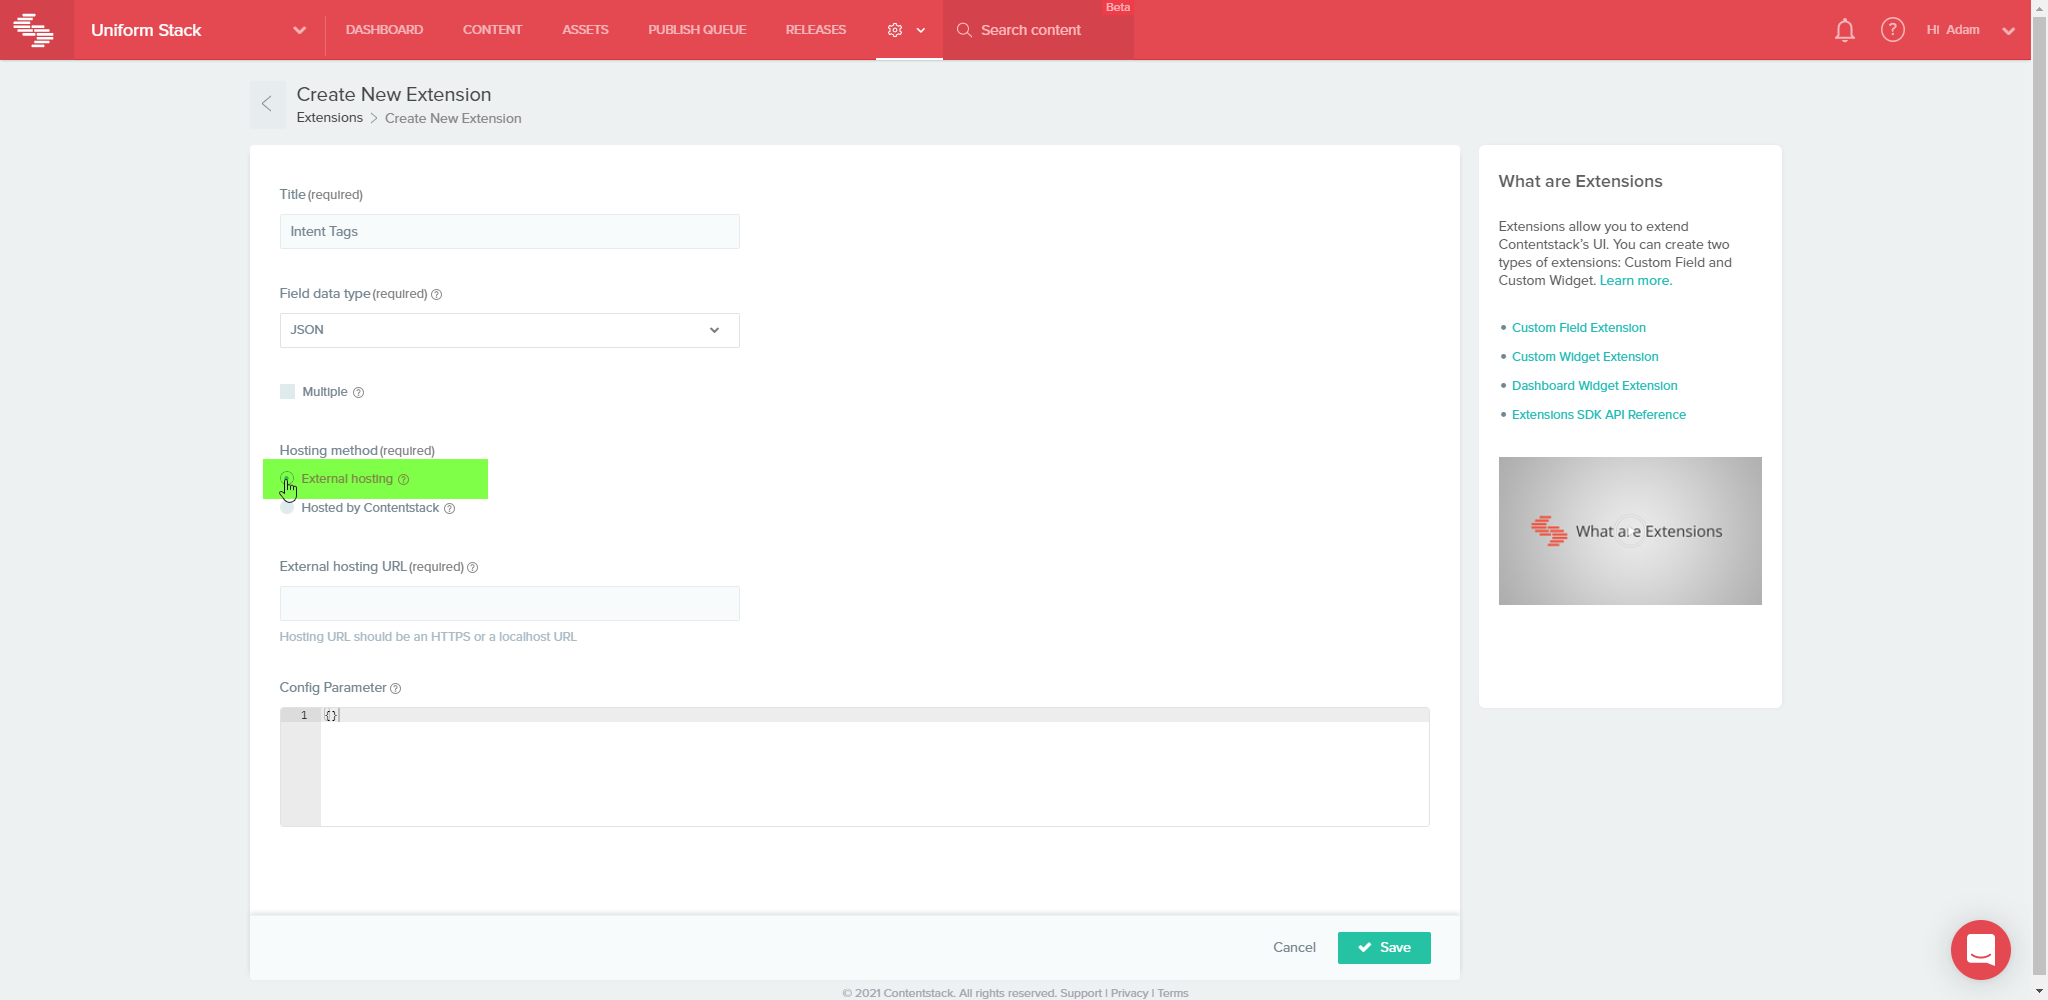
Task: Open the Assets tab
Action: [585, 30]
